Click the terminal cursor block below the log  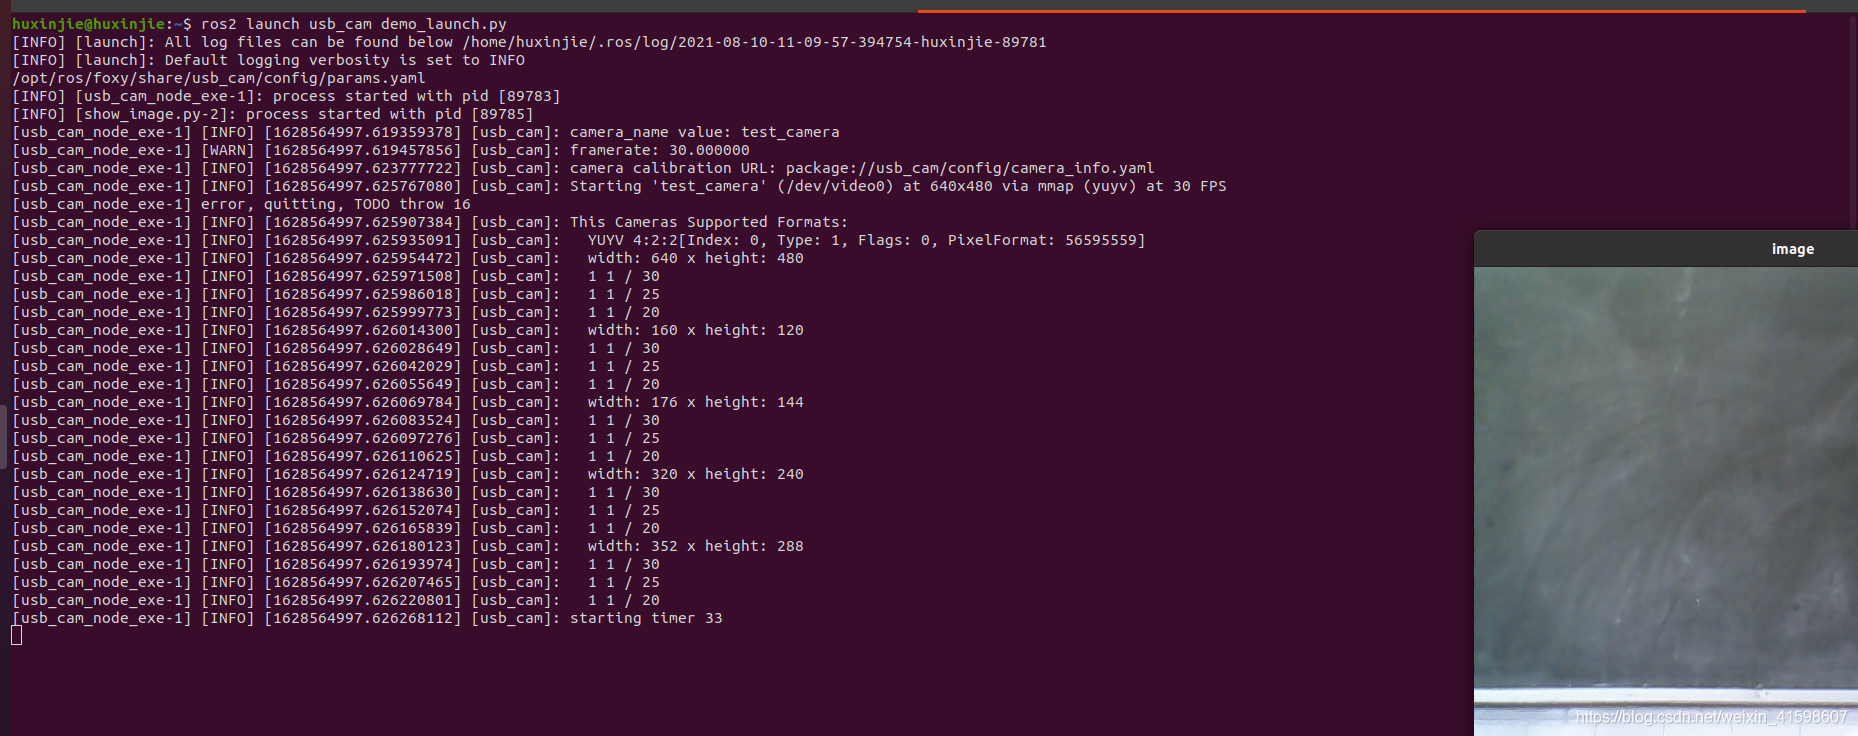click(x=16, y=635)
